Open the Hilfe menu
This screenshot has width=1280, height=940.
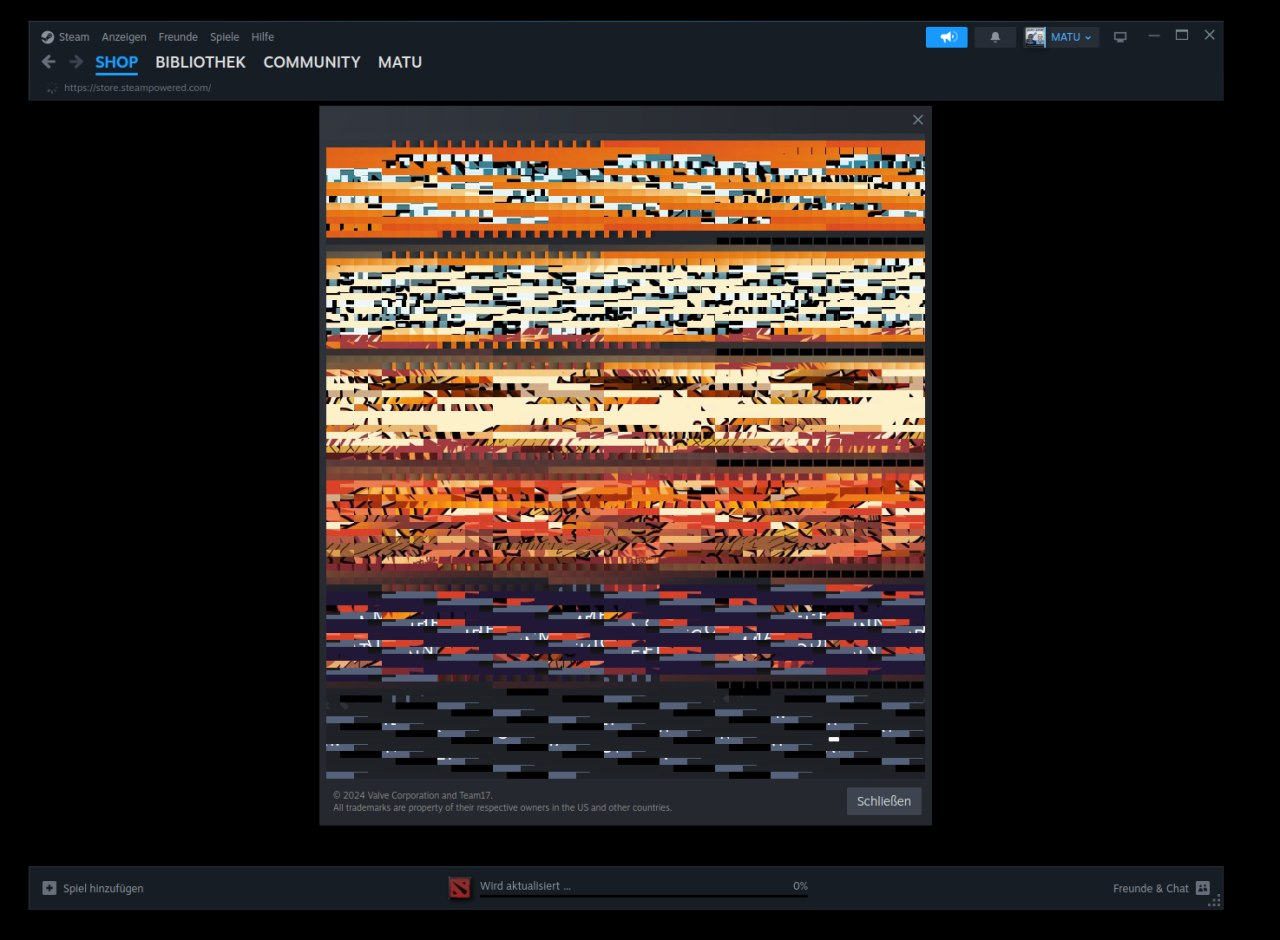tap(262, 37)
